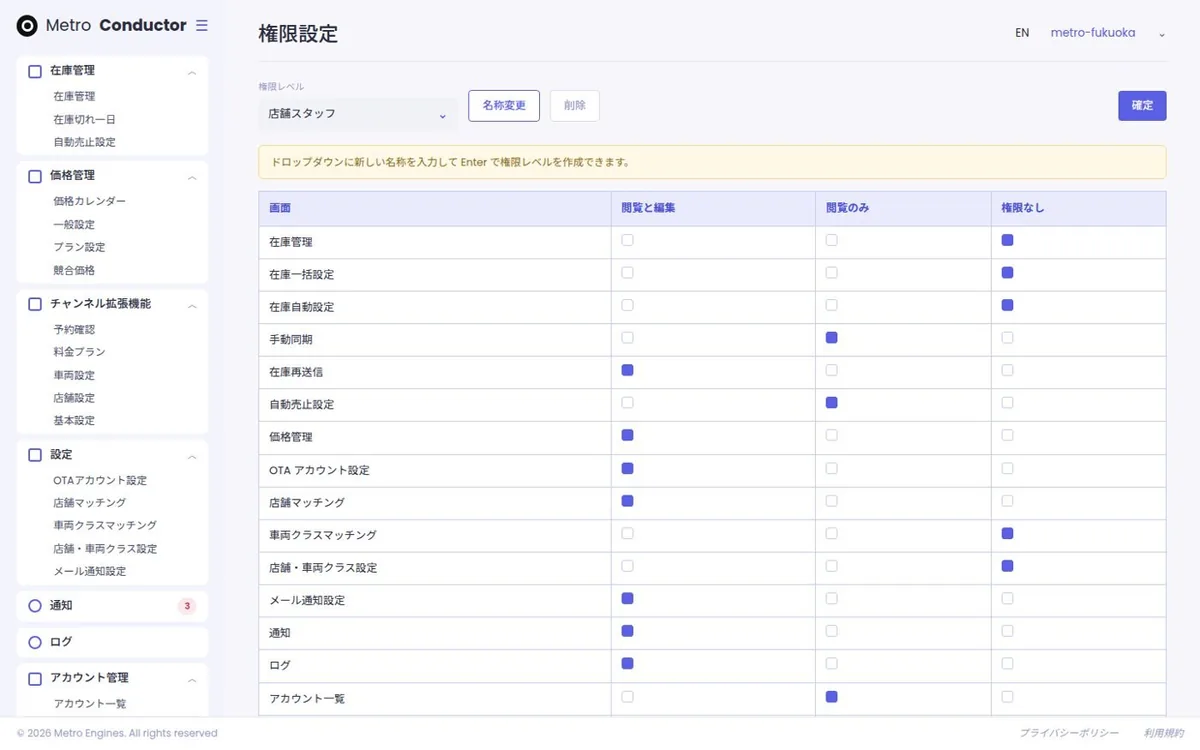
Task: Open 料金プラン in the sidebar
Action: pyautogui.click(x=79, y=352)
